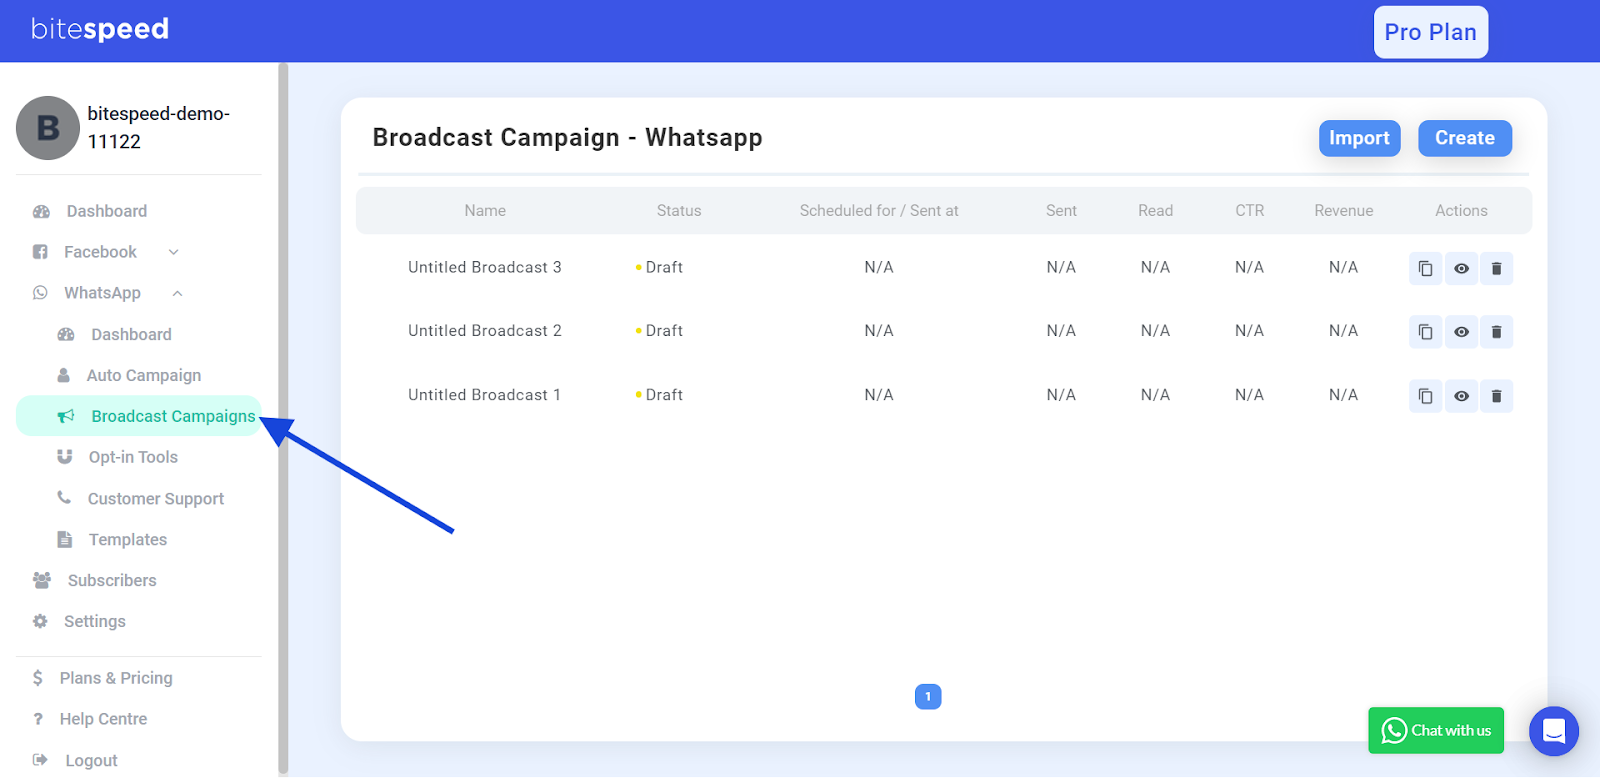Click the dollar icon beside Plans & Pricing
The height and width of the screenshot is (778, 1600).
coord(38,678)
